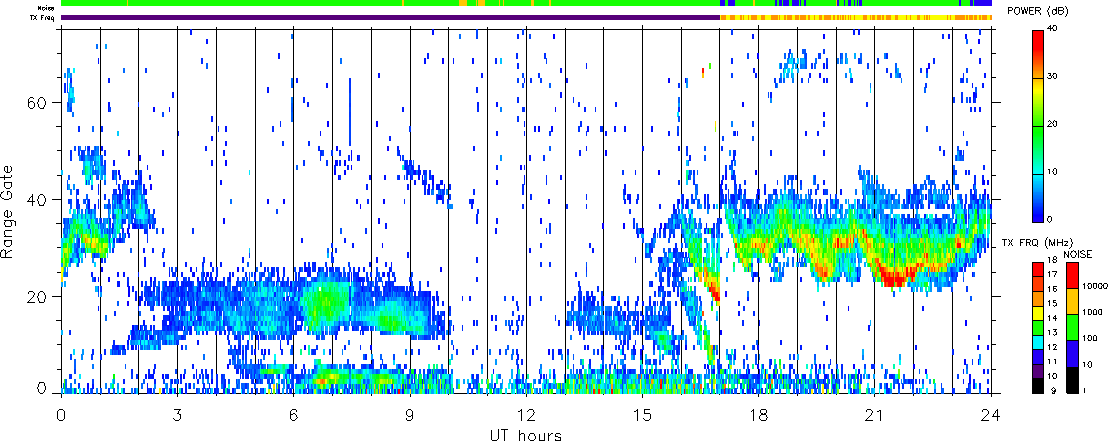
Task: Click purple swatch in TX FRQ legend
Action: tap(1038, 372)
